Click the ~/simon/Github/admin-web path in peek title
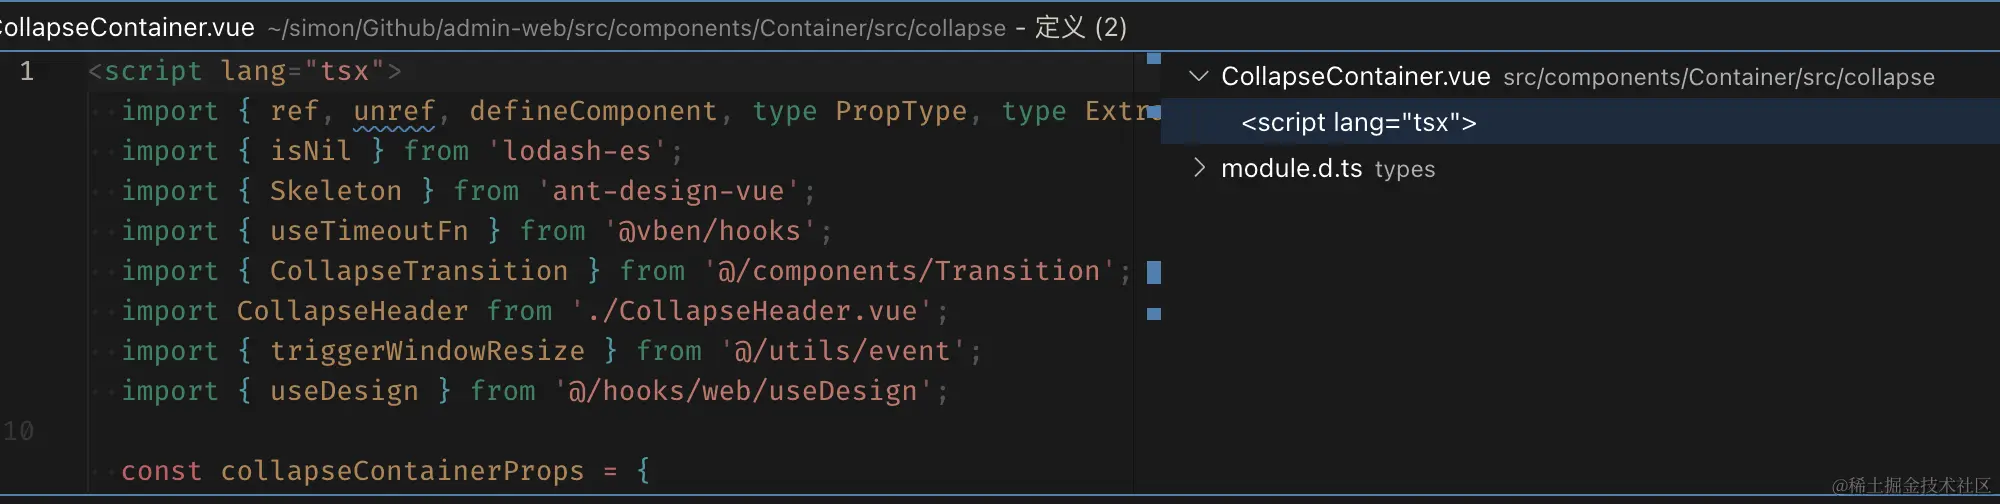The image size is (2000, 504). point(636,28)
